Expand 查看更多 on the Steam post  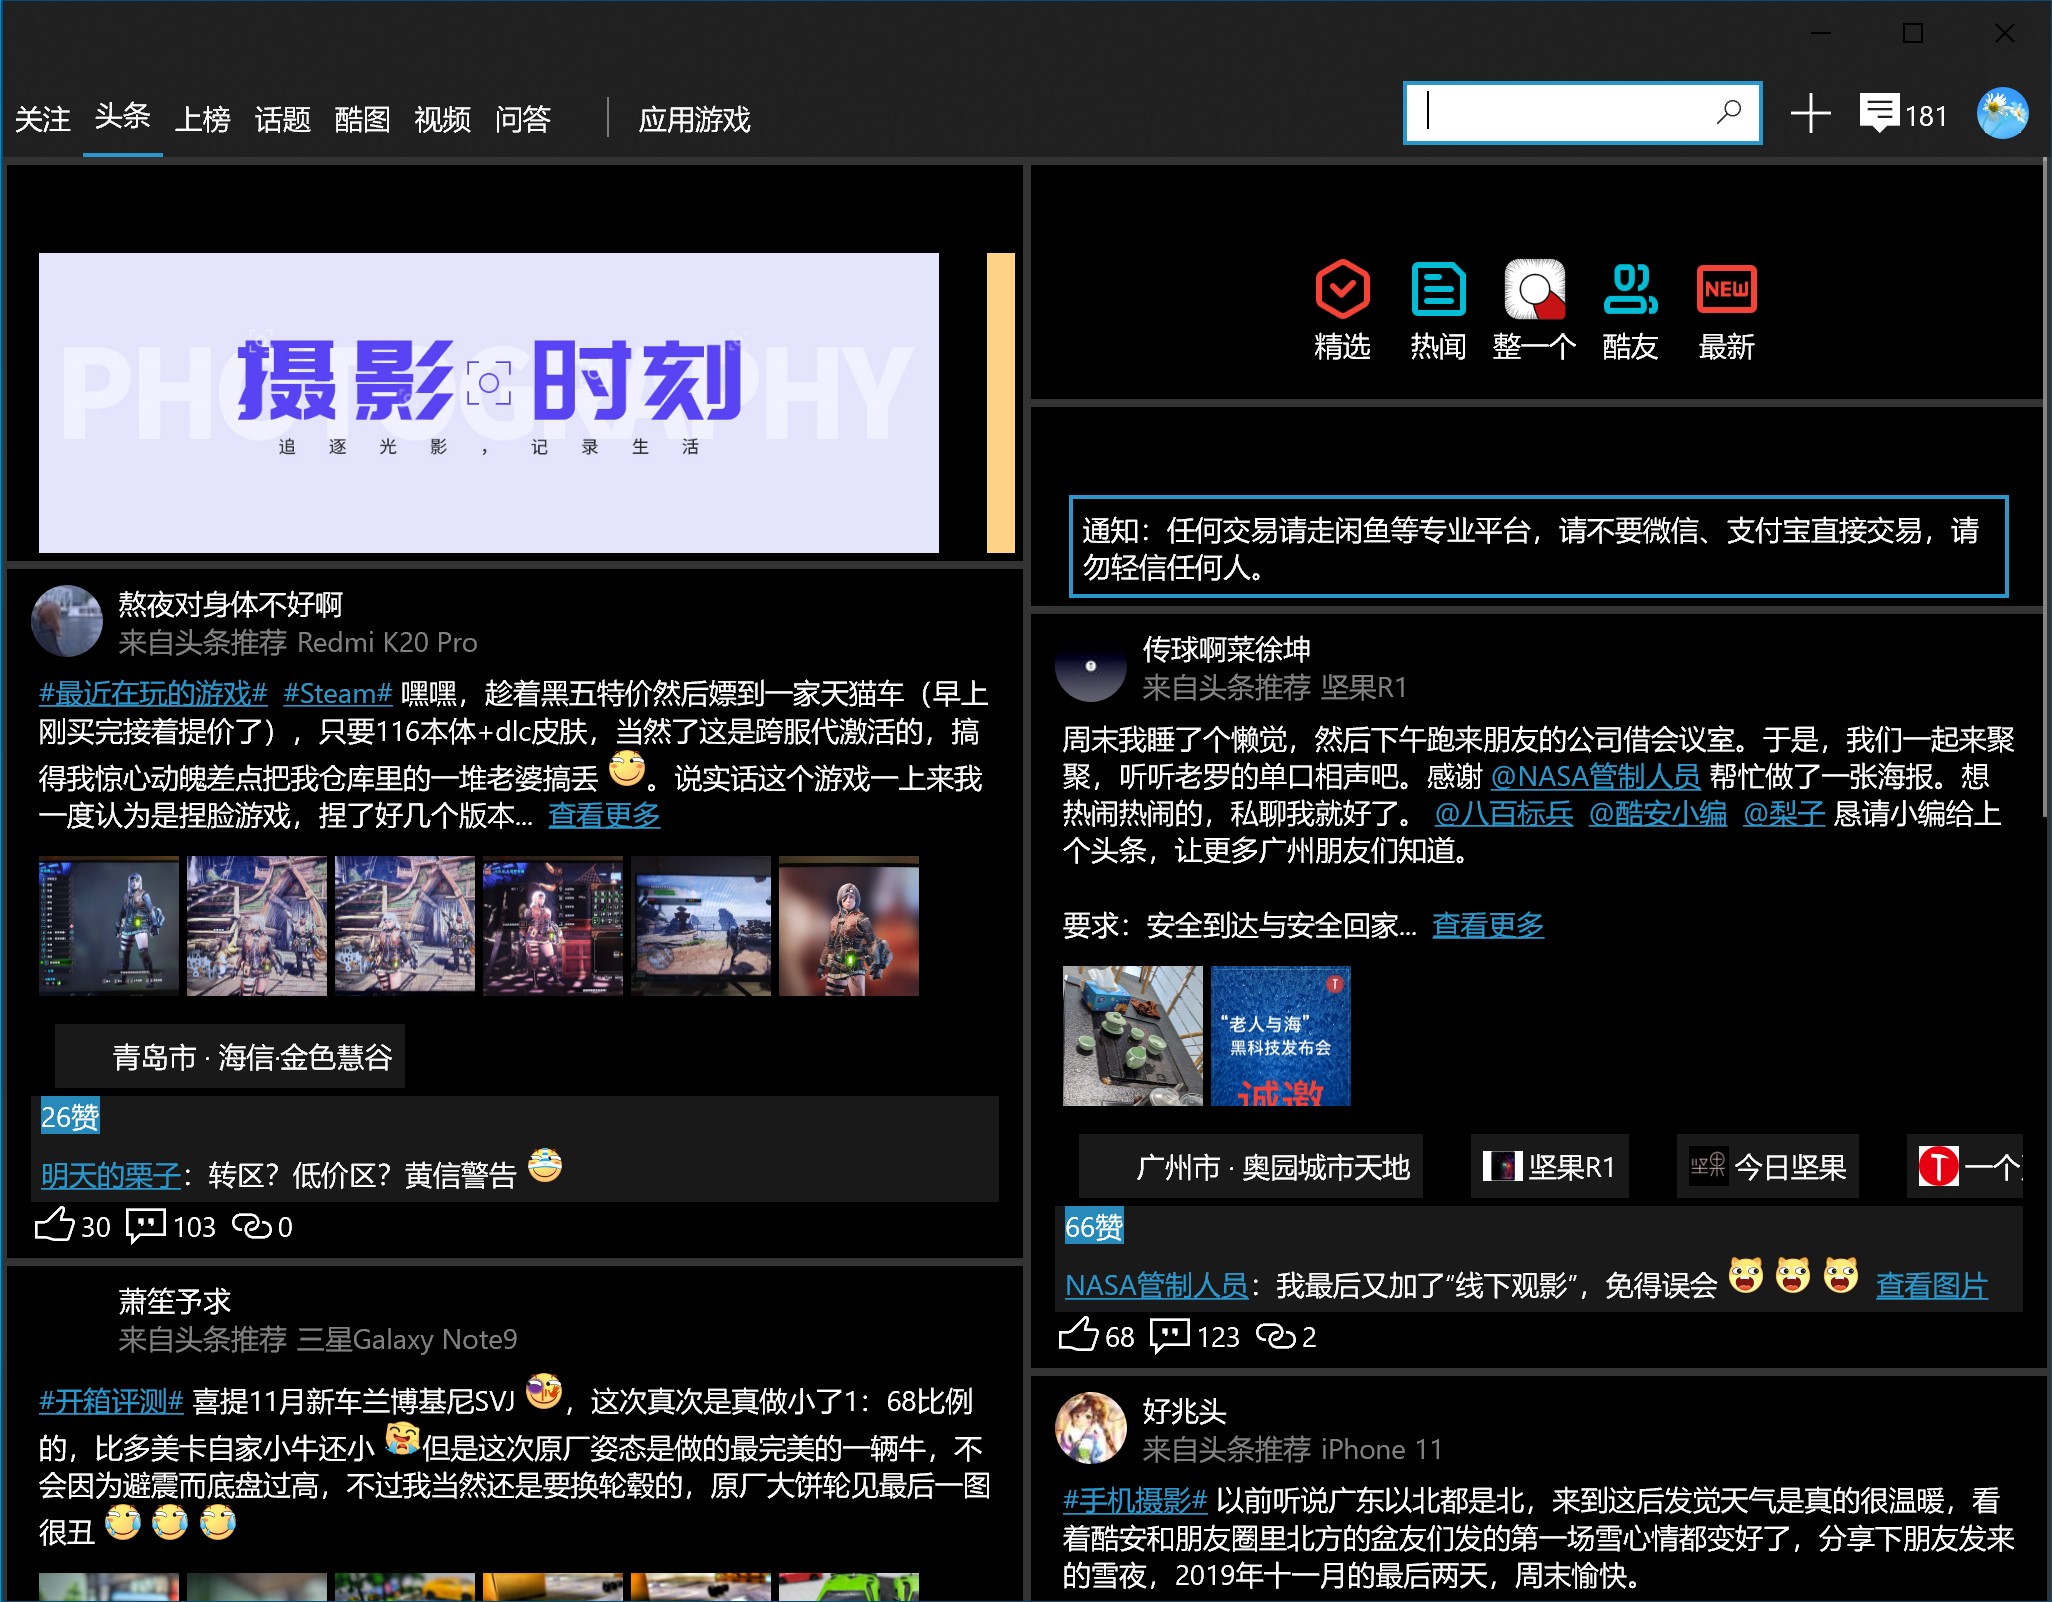[604, 815]
